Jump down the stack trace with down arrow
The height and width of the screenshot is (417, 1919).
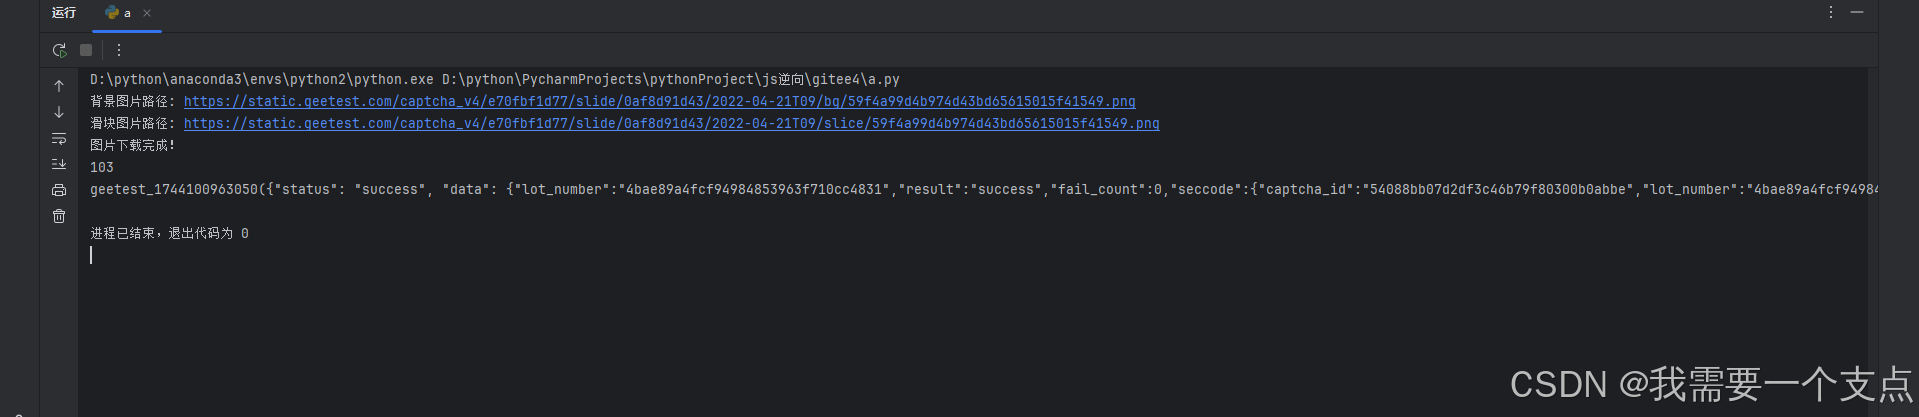point(59,112)
